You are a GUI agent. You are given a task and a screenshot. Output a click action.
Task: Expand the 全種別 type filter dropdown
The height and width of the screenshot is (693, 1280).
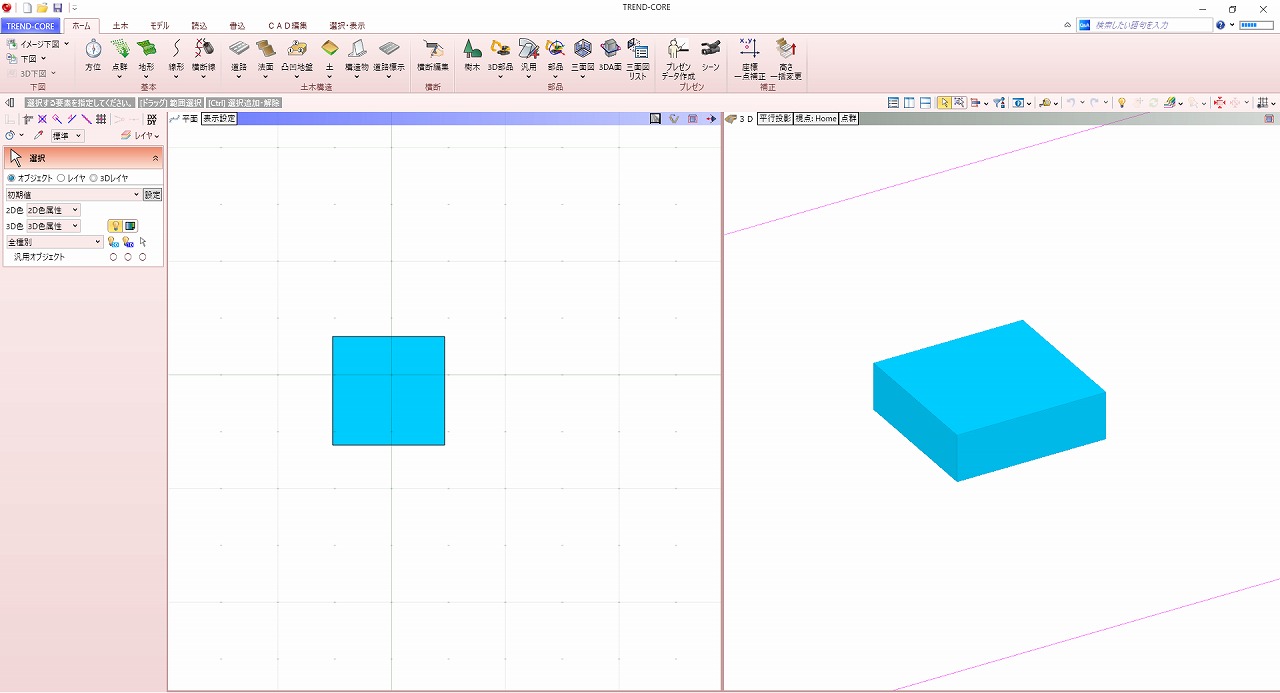[x=55, y=241]
